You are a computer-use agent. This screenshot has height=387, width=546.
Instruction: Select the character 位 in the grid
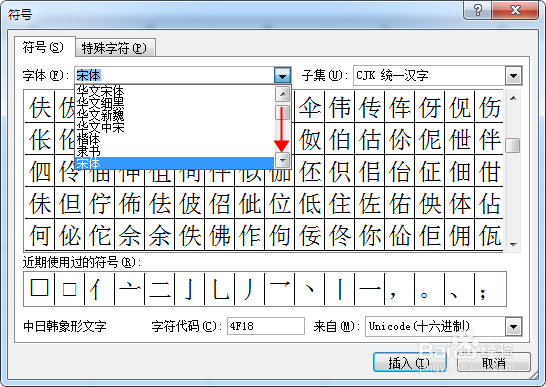tap(280, 203)
